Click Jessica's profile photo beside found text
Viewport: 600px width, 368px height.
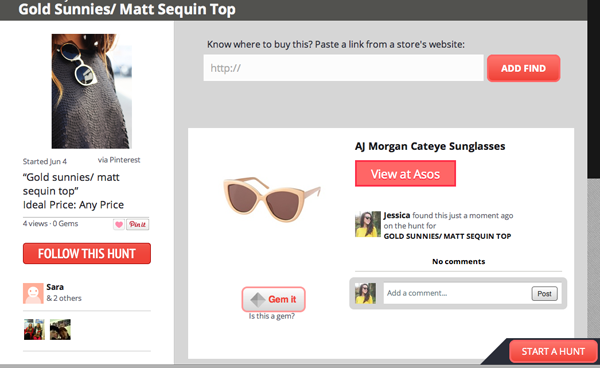tap(368, 224)
